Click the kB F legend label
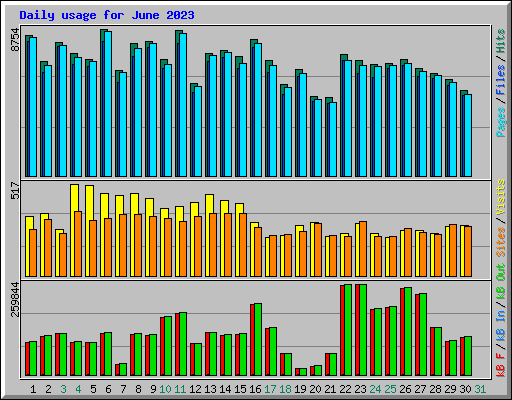 [501, 365]
